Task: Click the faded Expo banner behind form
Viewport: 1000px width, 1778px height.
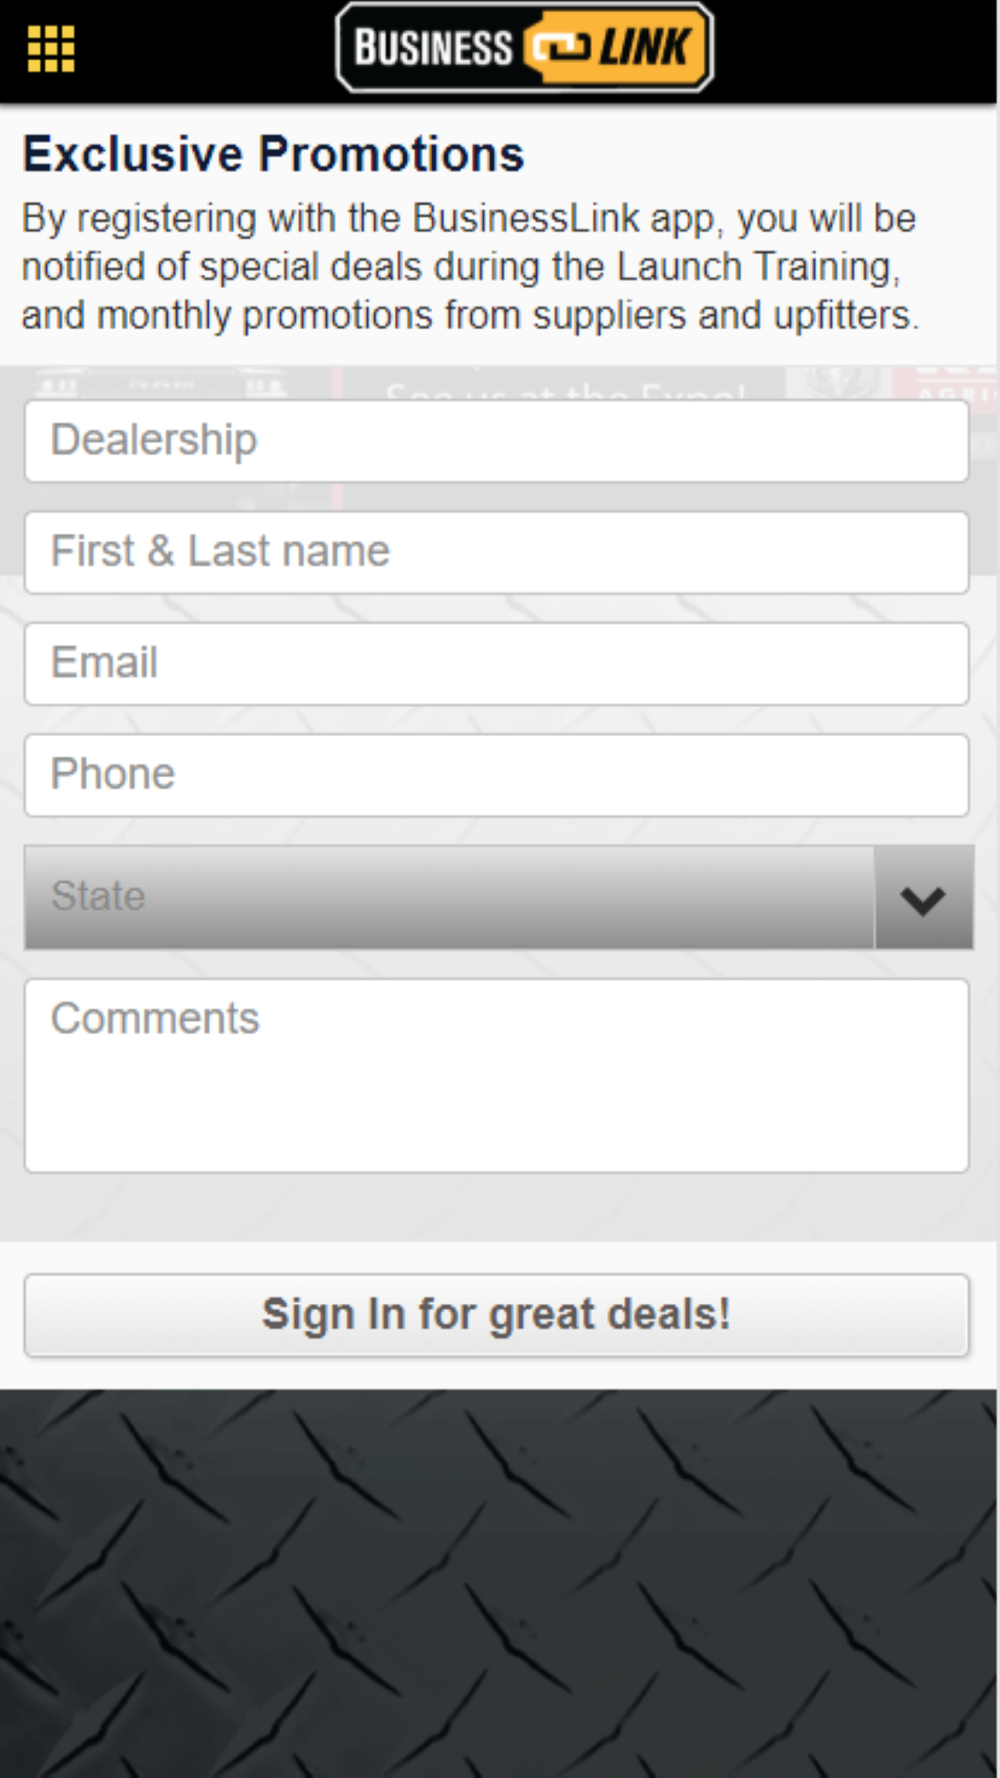Action: [x=565, y=390]
